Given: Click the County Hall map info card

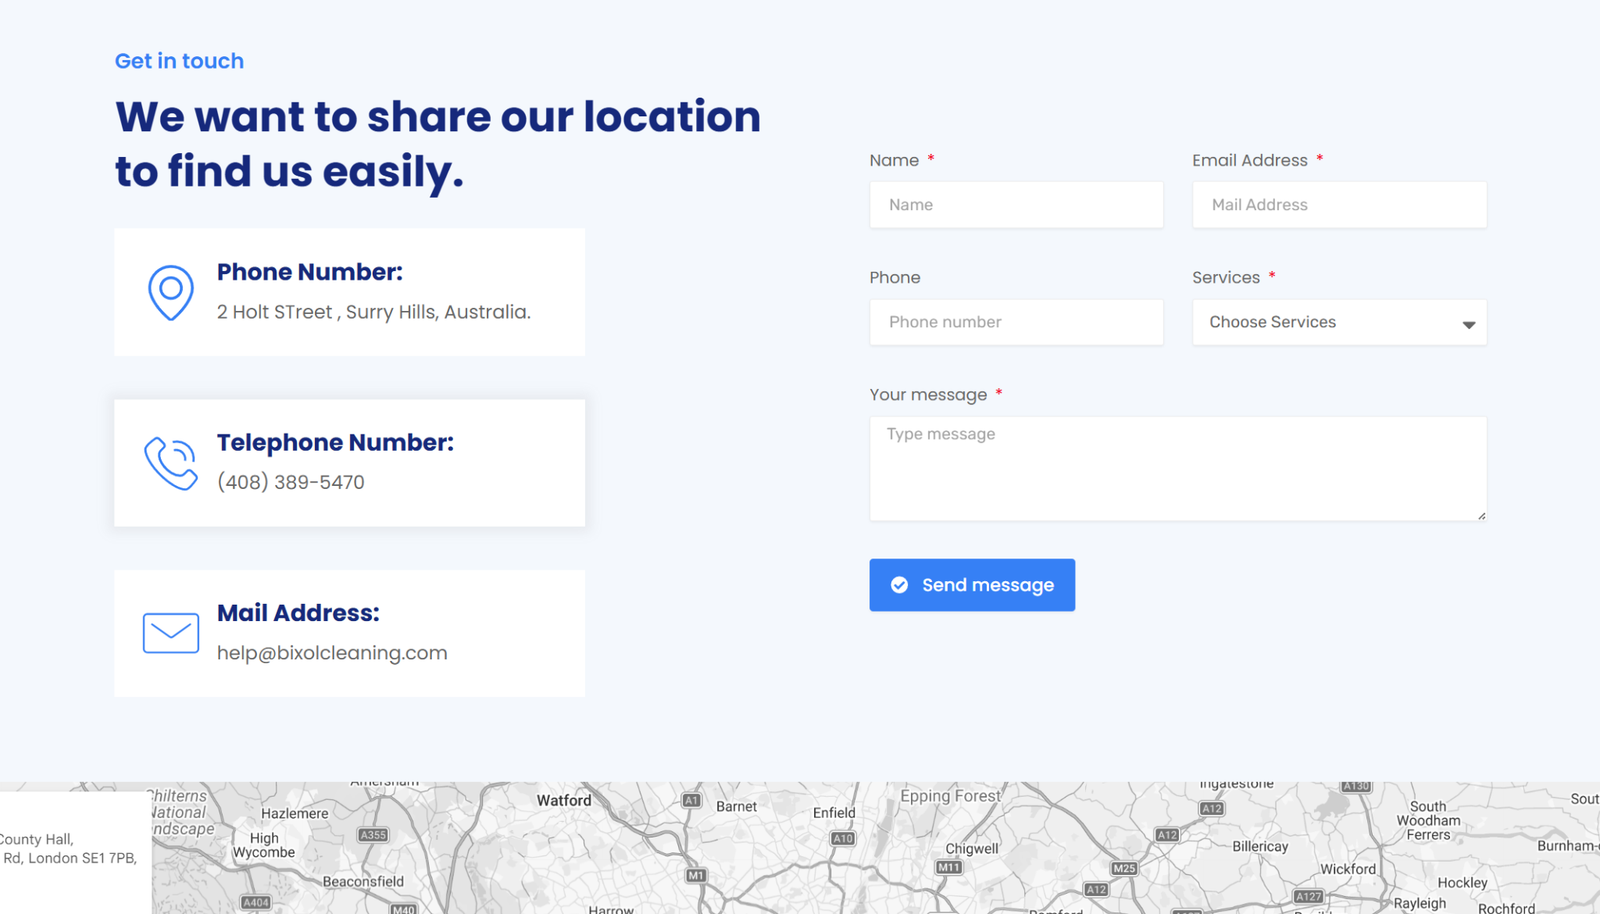Looking at the screenshot, I should pyautogui.click(x=75, y=853).
